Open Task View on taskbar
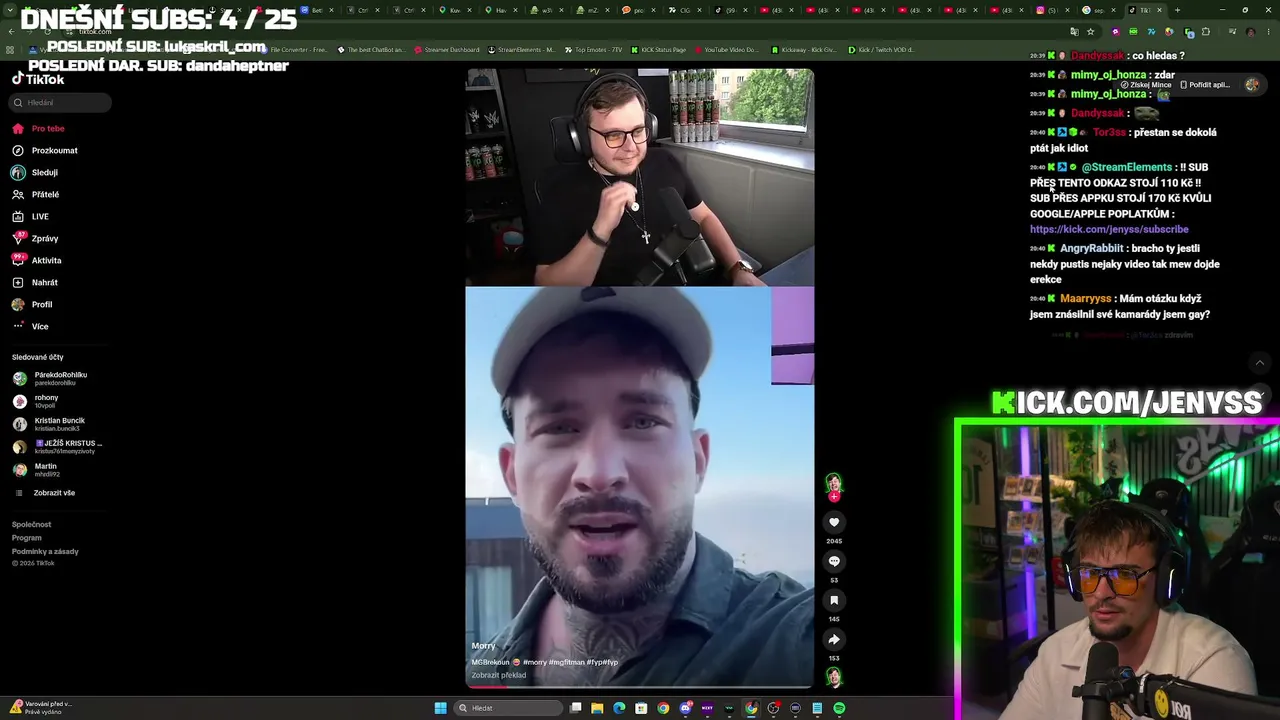The height and width of the screenshot is (720, 1280). pos(575,708)
